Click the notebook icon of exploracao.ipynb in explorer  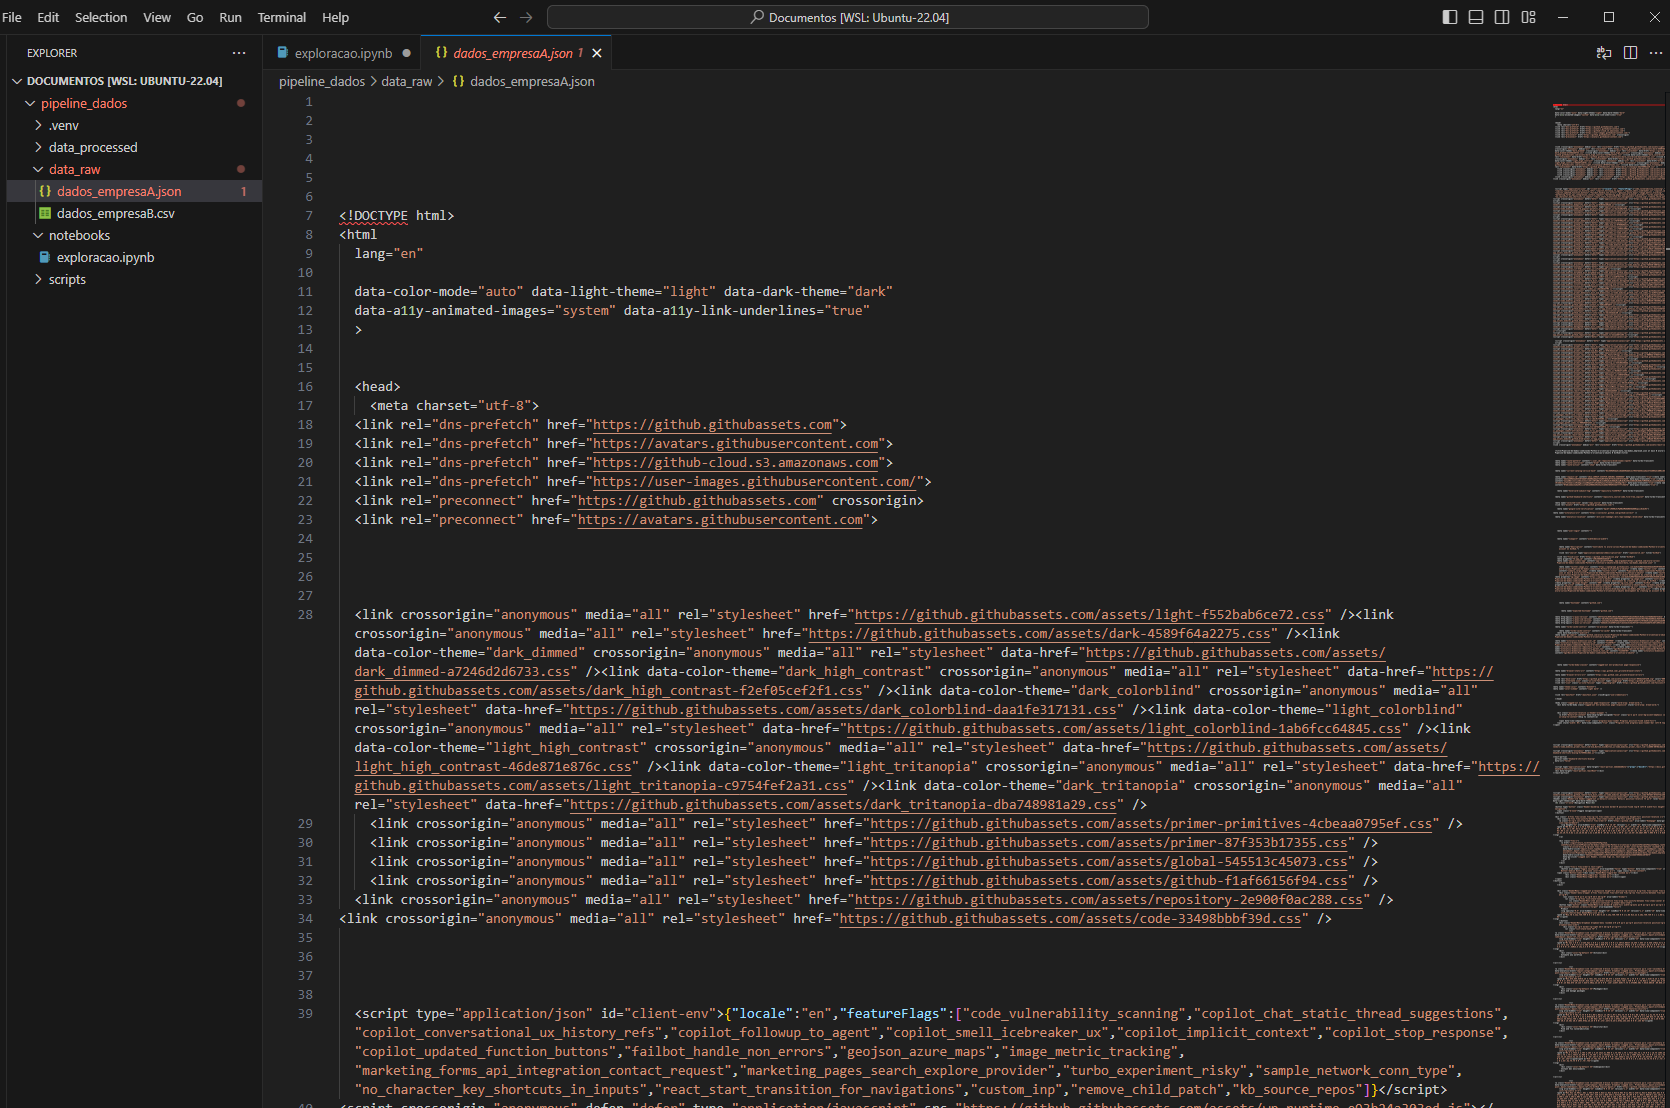[45, 257]
